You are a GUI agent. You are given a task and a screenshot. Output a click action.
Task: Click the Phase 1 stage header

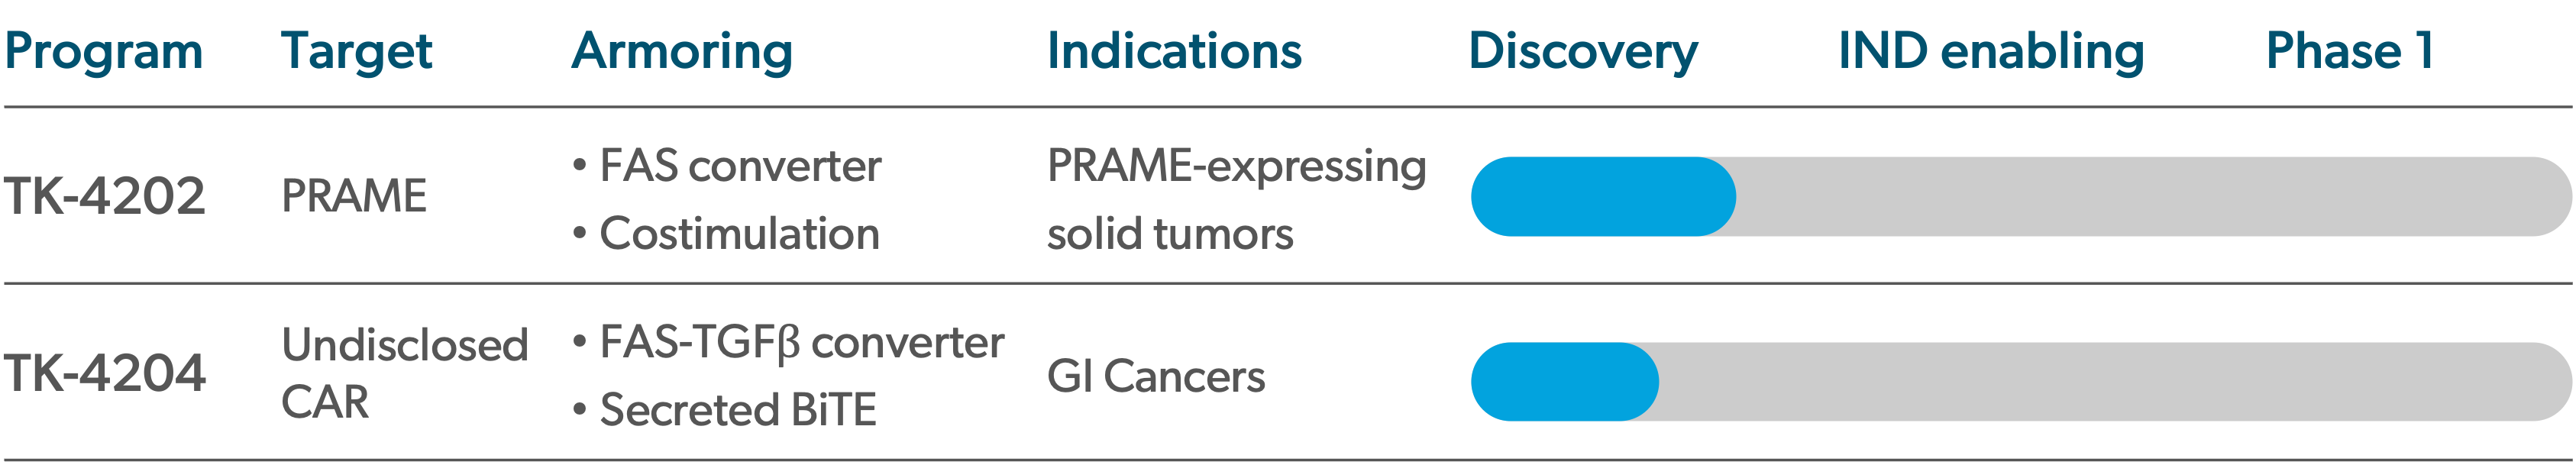point(2349,52)
